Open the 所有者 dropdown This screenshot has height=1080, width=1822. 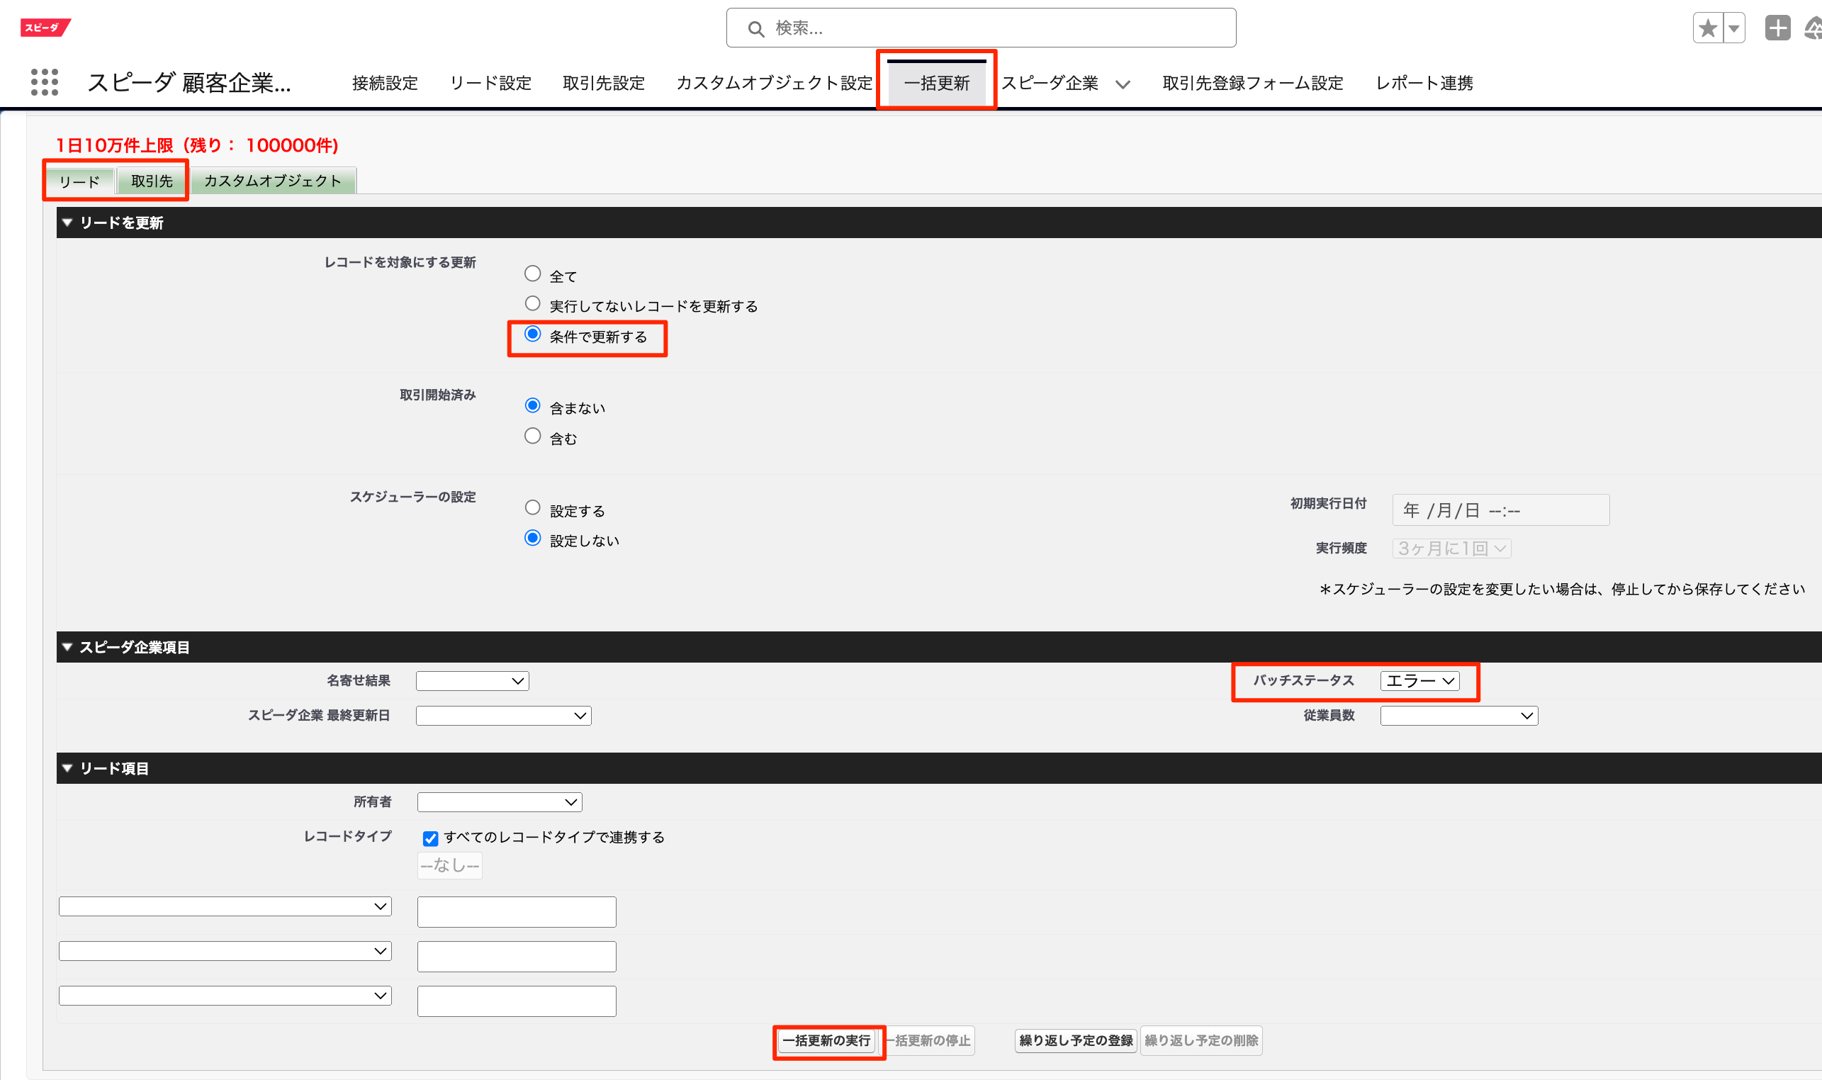tap(499, 802)
